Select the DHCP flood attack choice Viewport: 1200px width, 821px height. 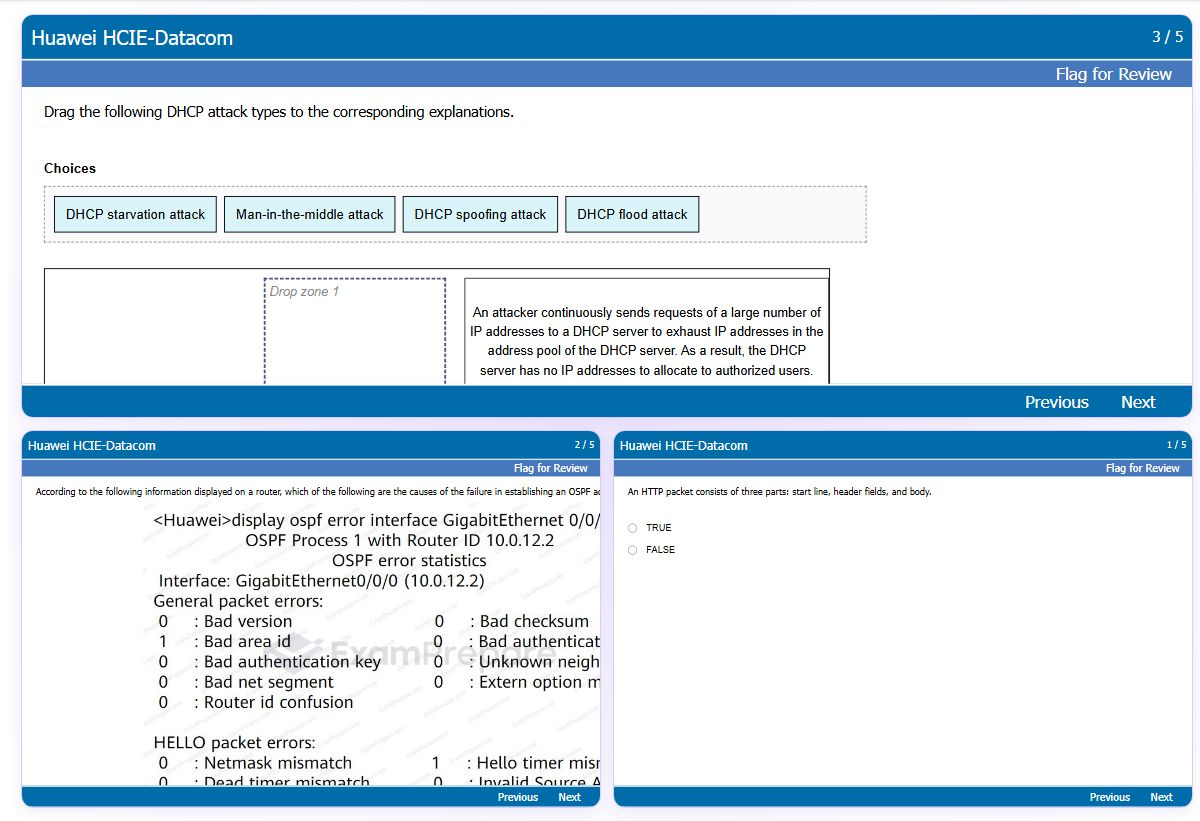tap(632, 214)
